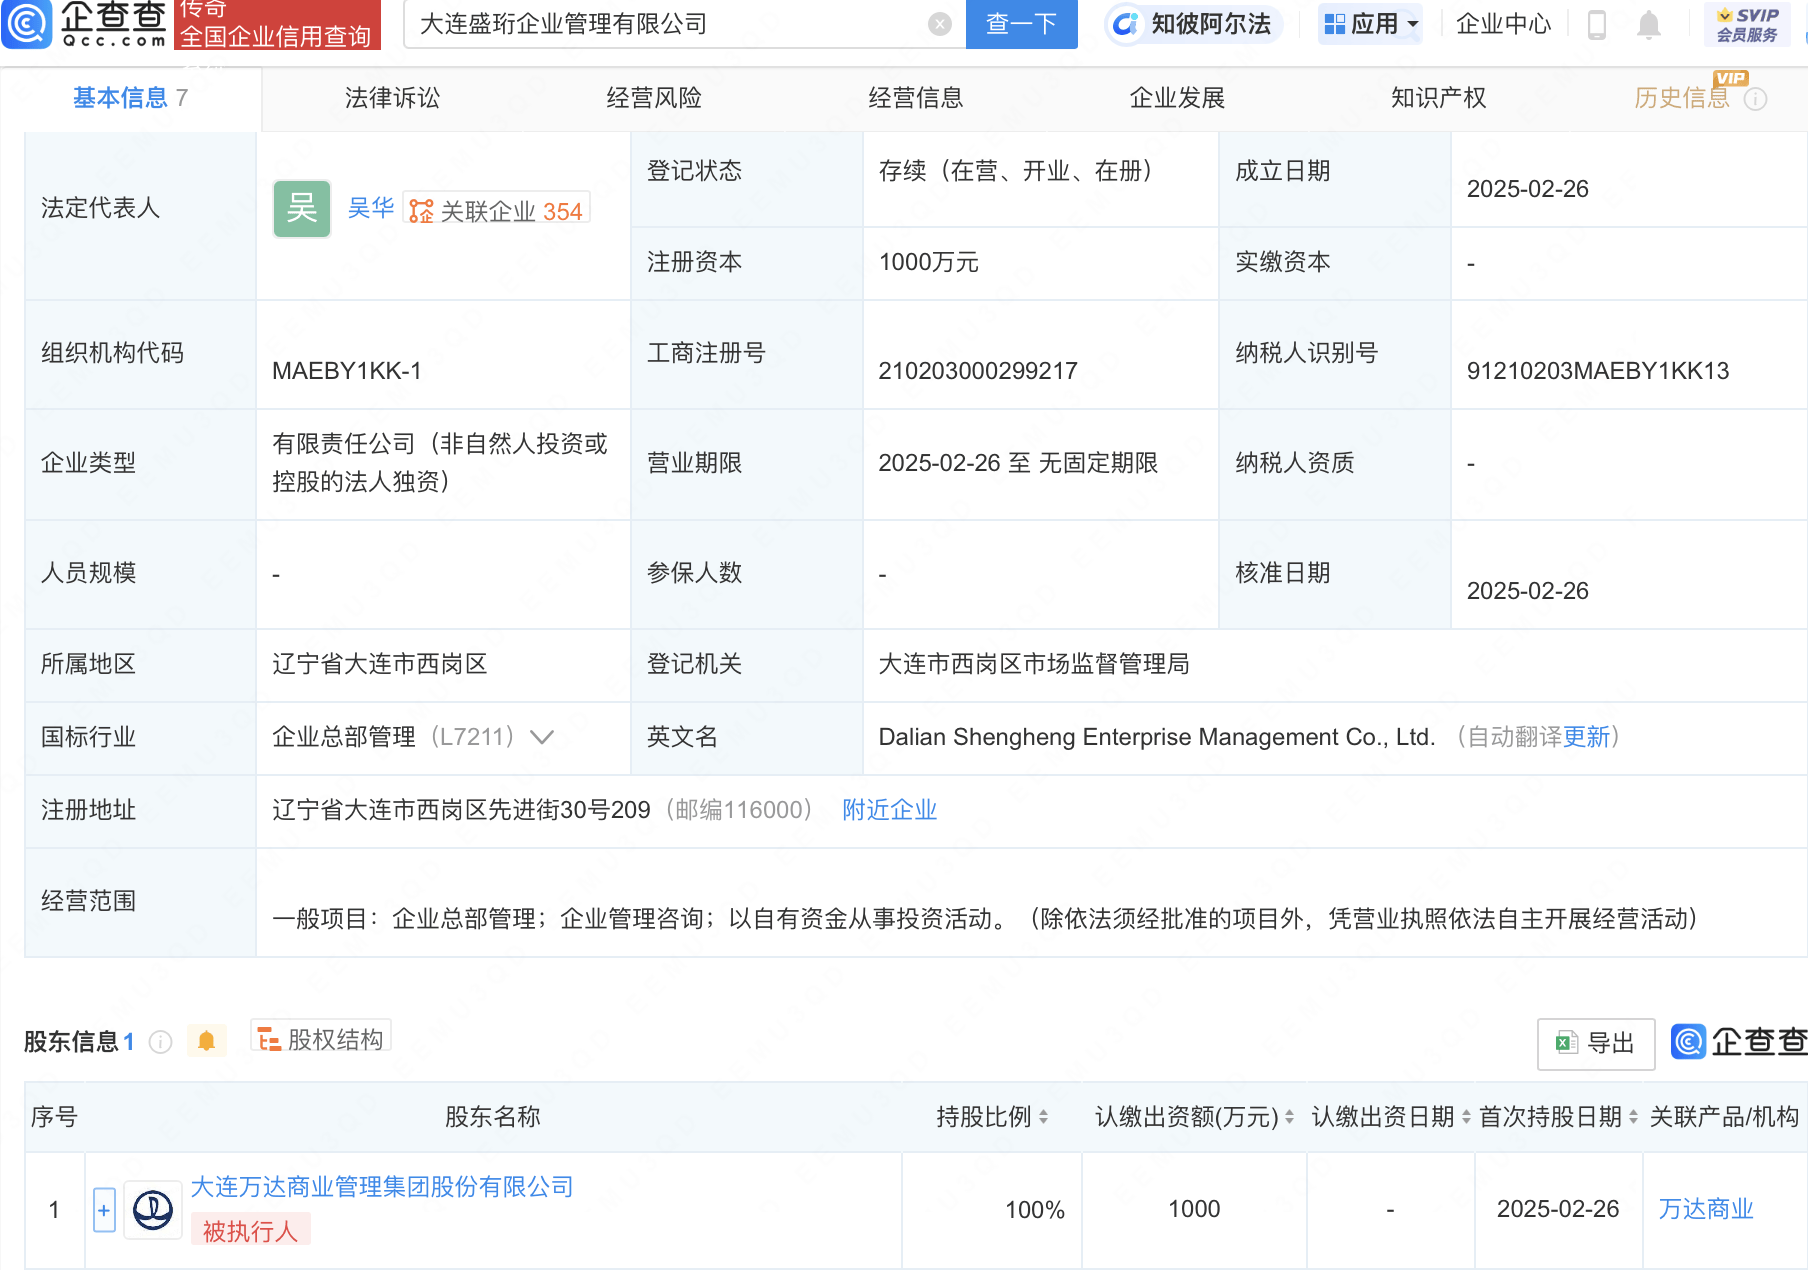Click shareholder alert bell icon

[207, 1041]
